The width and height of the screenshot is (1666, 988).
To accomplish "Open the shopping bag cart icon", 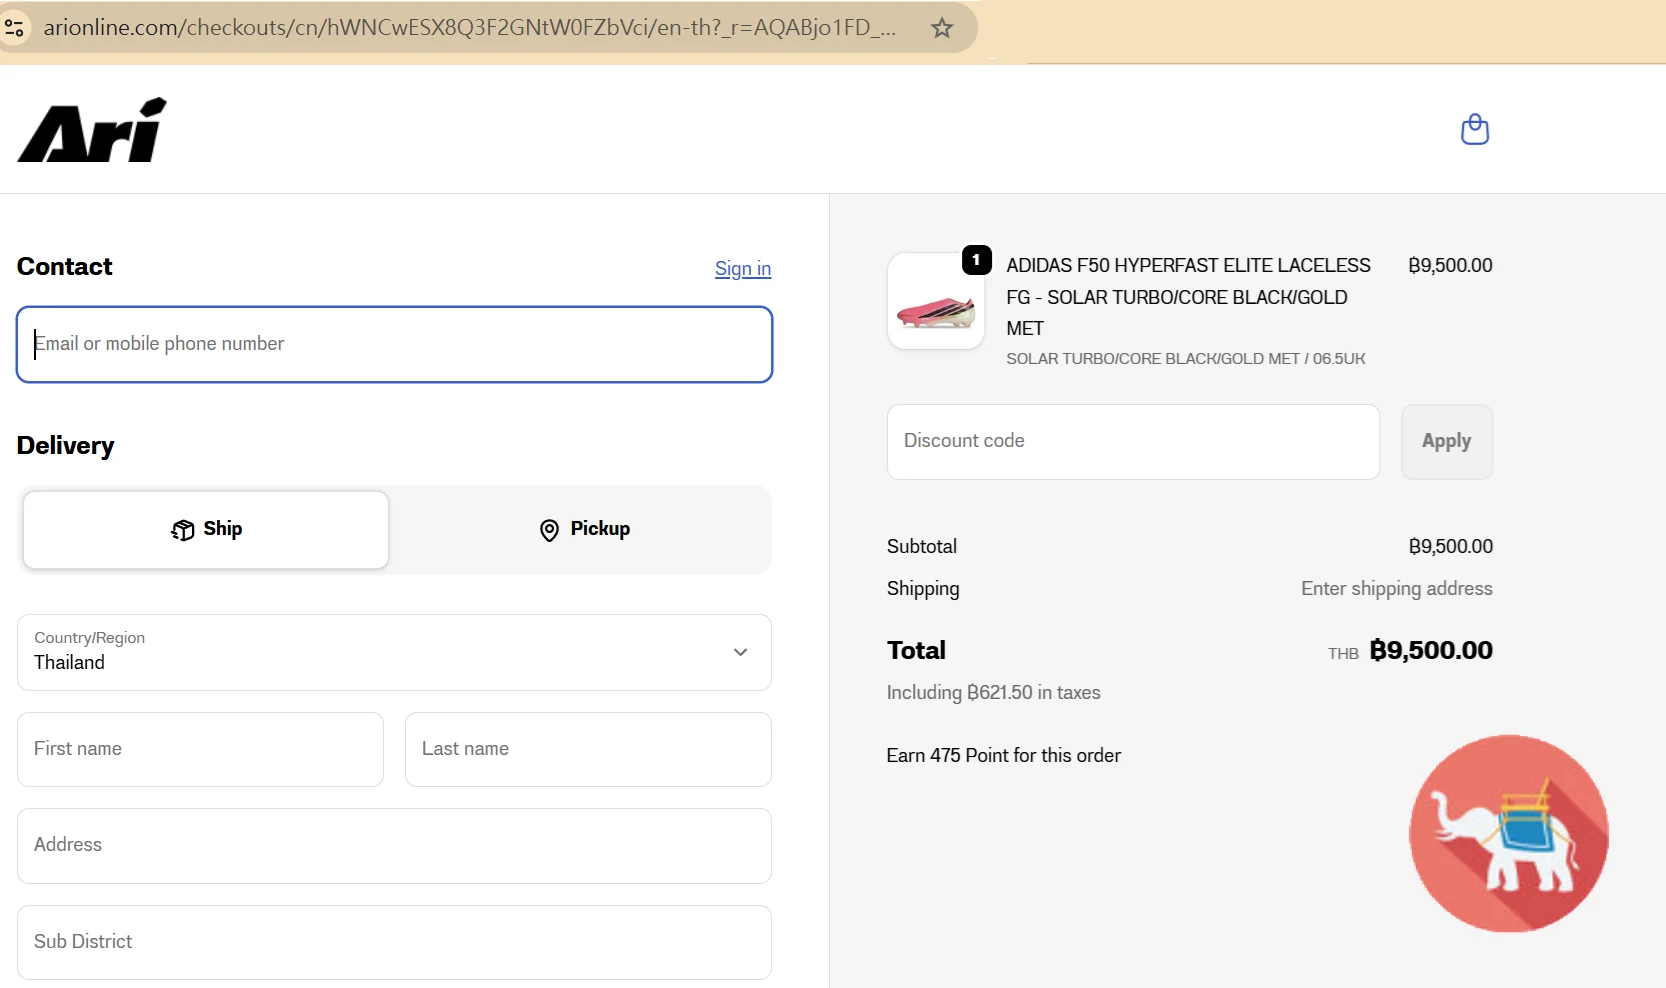I will point(1475,129).
